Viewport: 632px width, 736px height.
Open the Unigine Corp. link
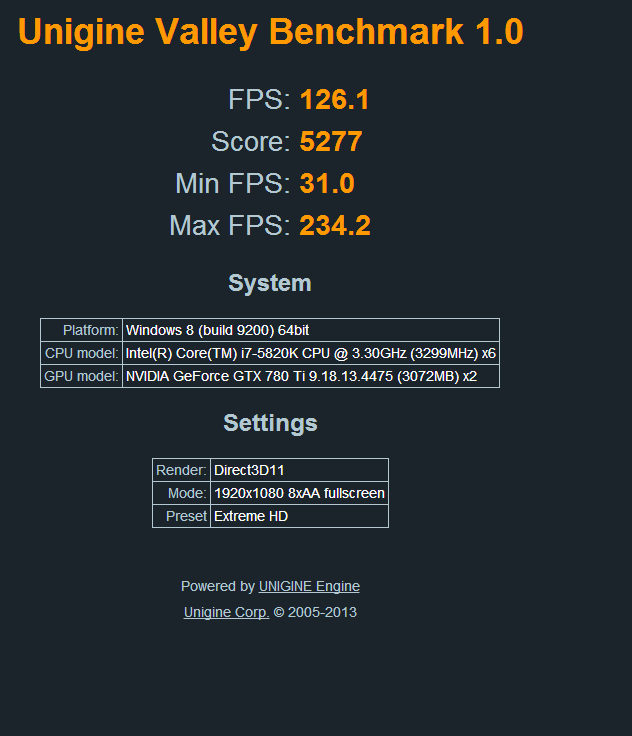click(226, 612)
